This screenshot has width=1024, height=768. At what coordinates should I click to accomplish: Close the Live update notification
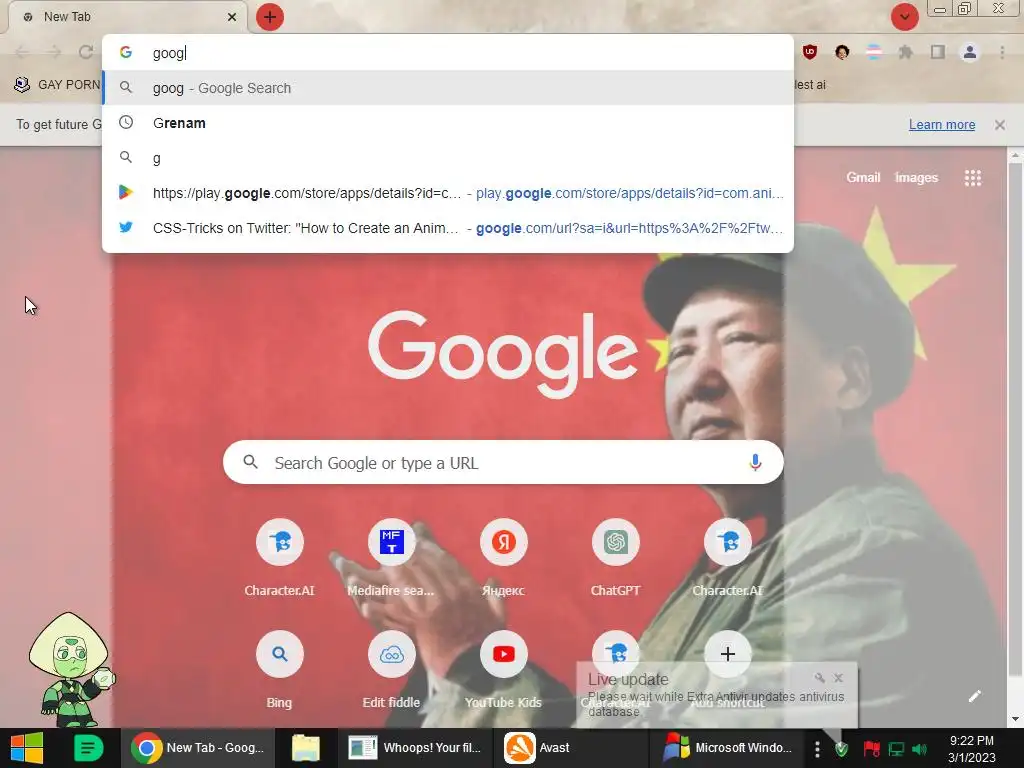(x=839, y=678)
